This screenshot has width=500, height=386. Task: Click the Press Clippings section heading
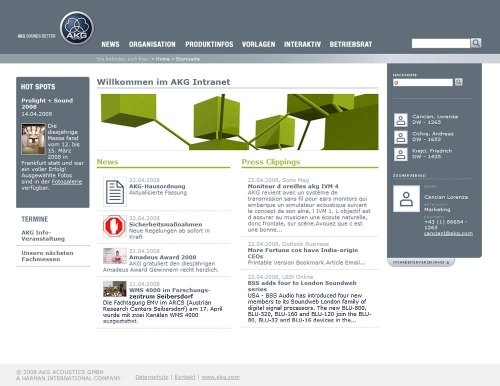[x=271, y=162]
